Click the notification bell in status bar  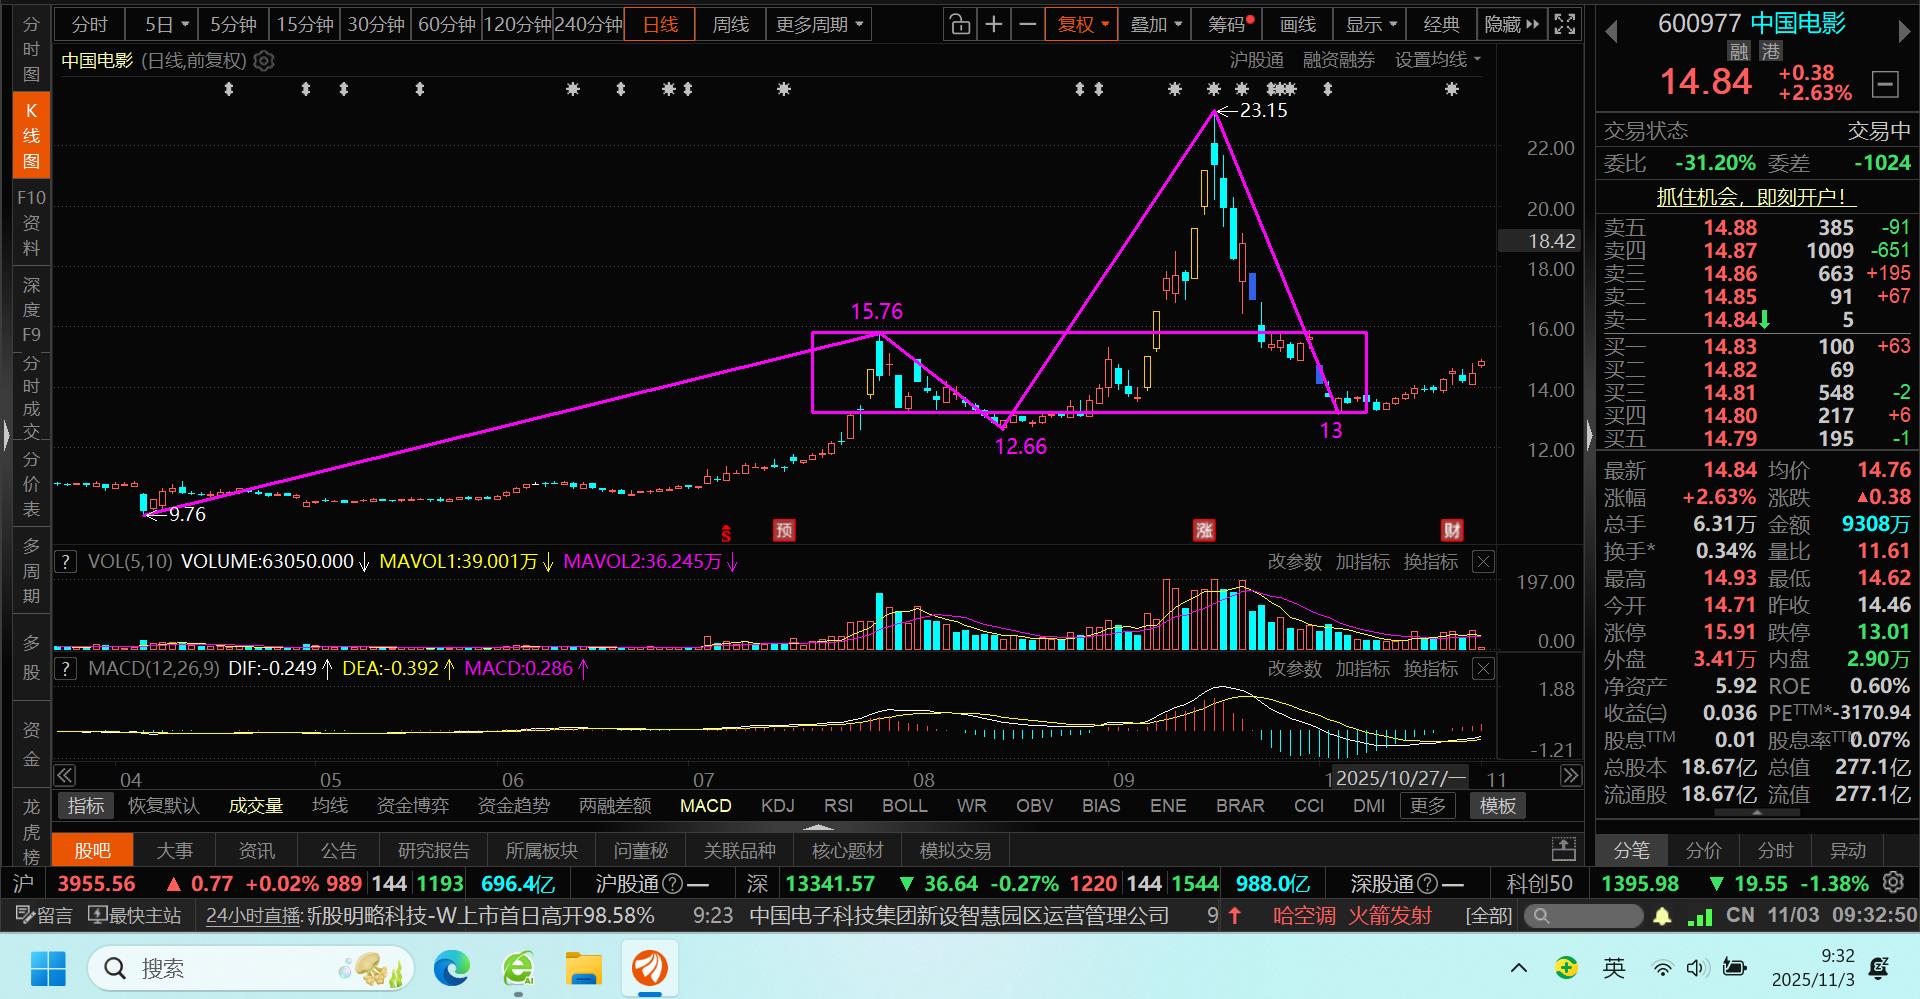pyautogui.click(x=1662, y=916)
